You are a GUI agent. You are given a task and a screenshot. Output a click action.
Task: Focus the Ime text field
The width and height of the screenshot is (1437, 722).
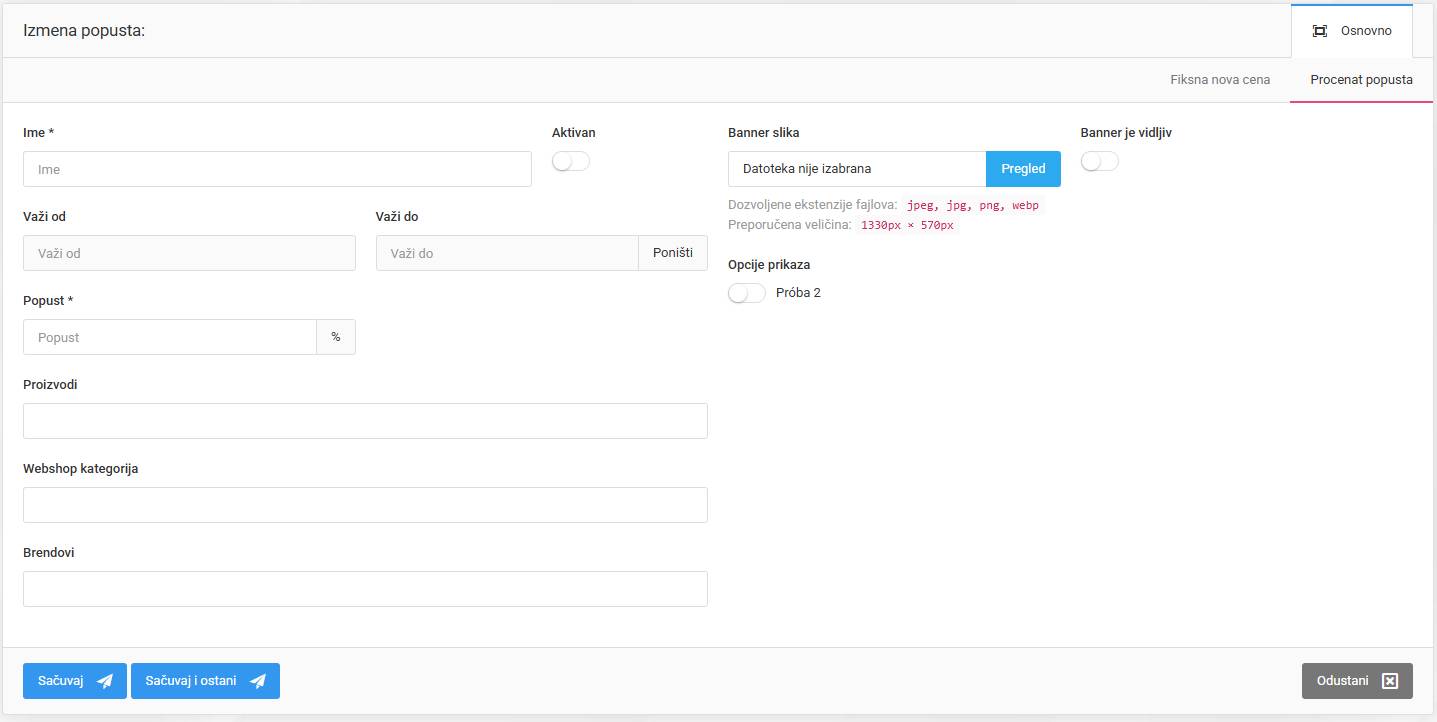pos(277,169)
